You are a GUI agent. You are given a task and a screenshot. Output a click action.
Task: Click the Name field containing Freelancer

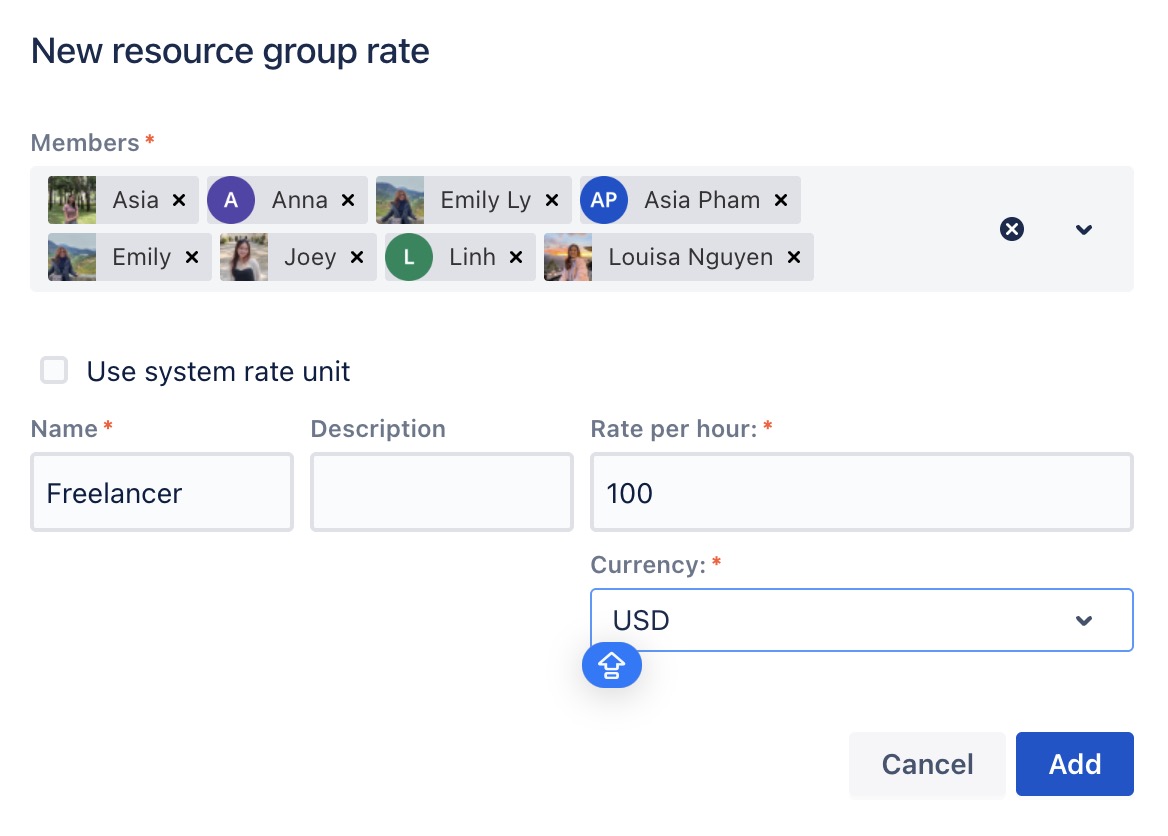pos(162,492)
